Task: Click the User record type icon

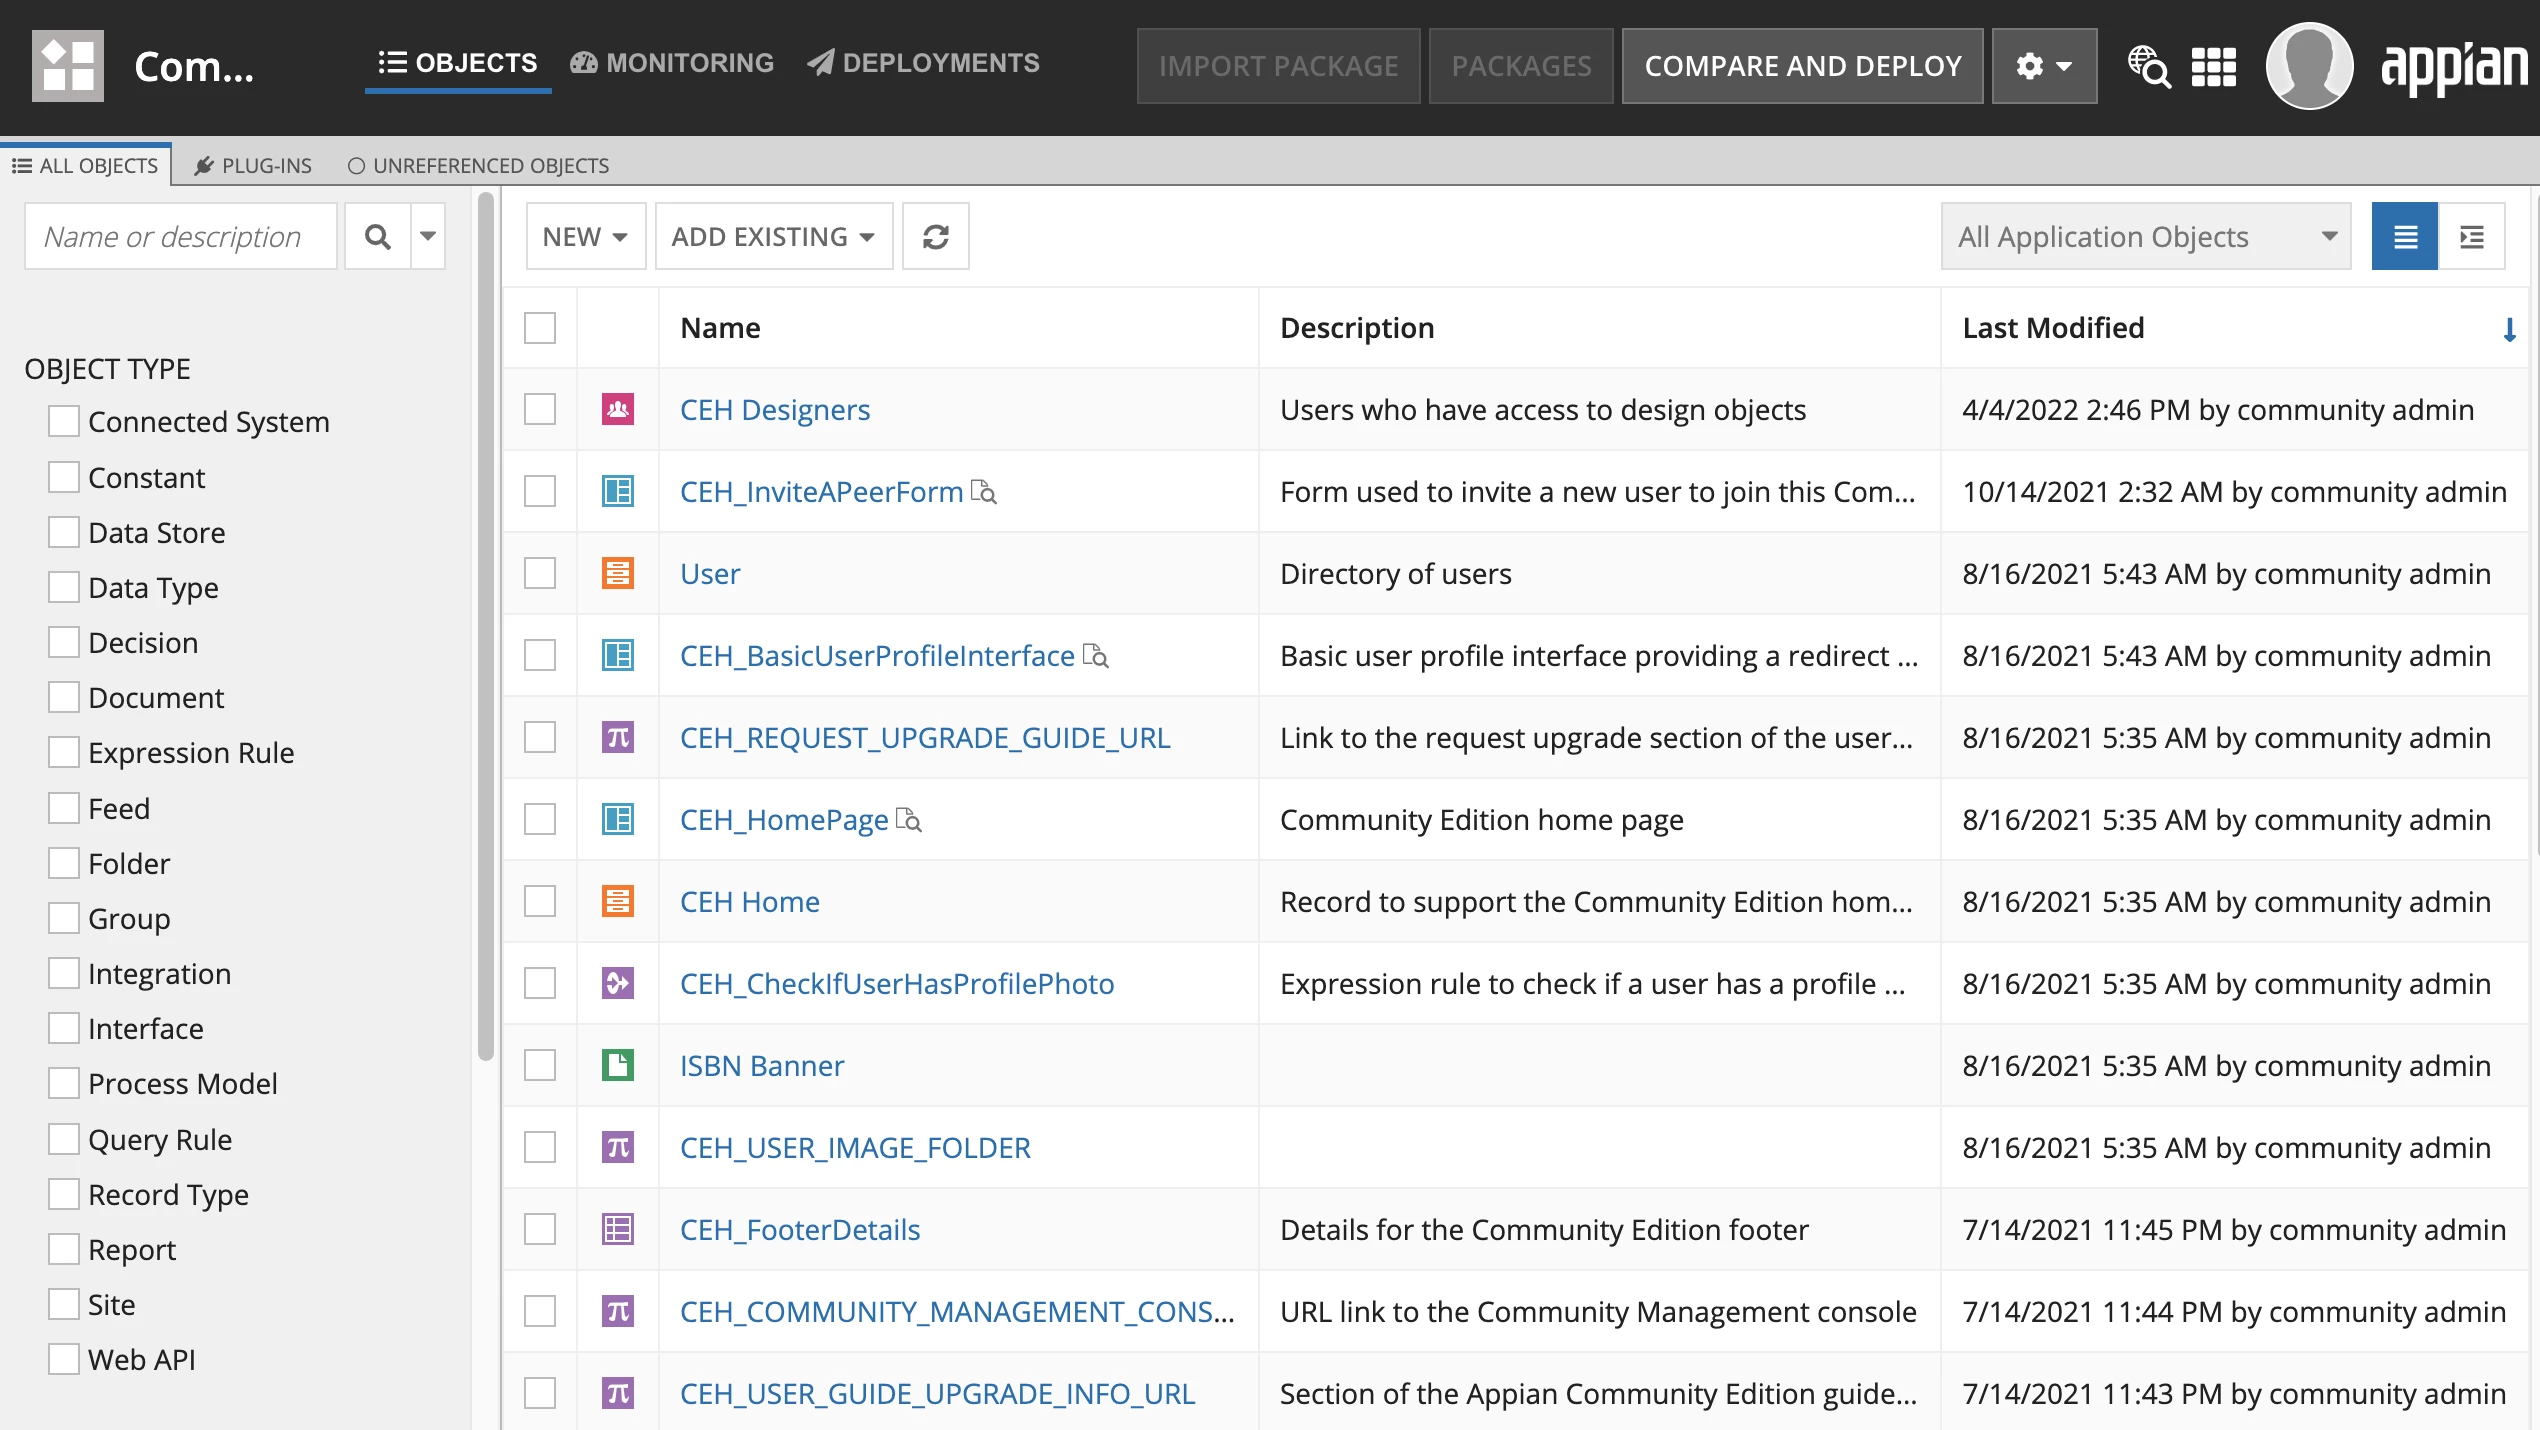Action: [x=618, y=573]
